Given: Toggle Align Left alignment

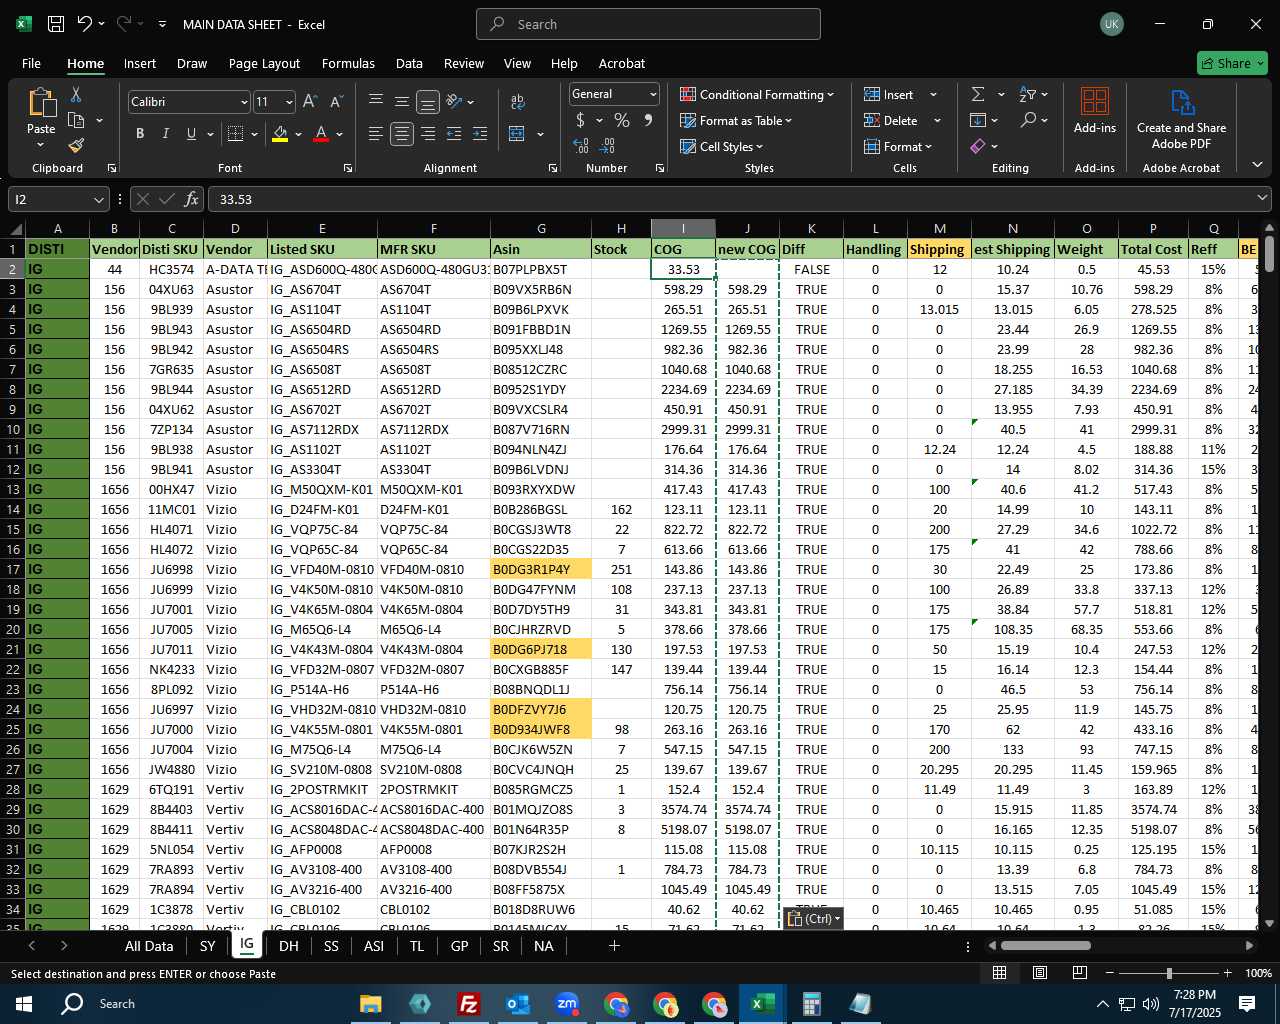Looking at the screenshot, I should (x=376, y=134).
